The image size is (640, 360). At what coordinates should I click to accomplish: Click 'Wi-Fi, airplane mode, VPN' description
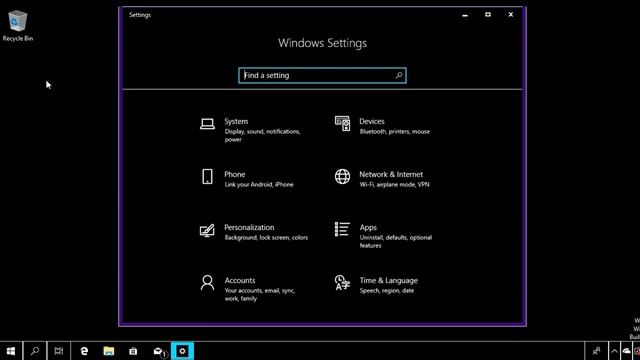394,184
